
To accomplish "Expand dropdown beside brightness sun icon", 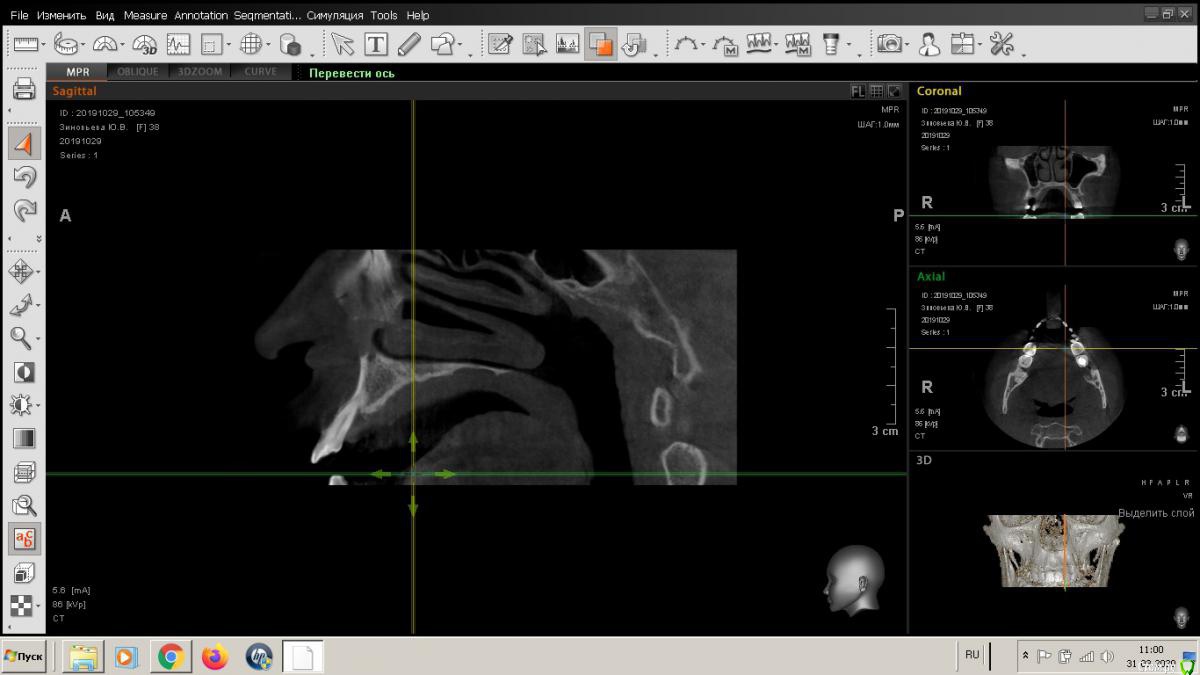I will point(39,405).
